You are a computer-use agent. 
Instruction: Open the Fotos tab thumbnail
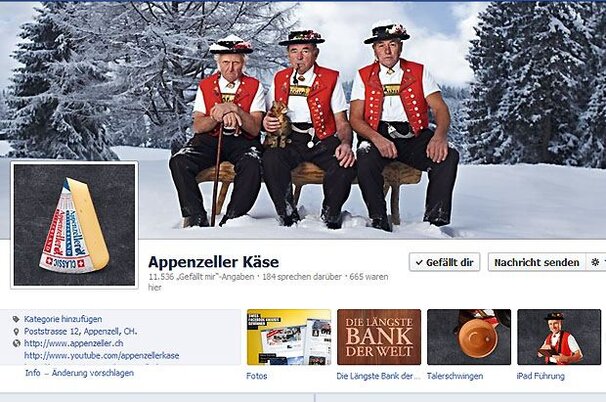pyautogui.click(x=289, y=337)
